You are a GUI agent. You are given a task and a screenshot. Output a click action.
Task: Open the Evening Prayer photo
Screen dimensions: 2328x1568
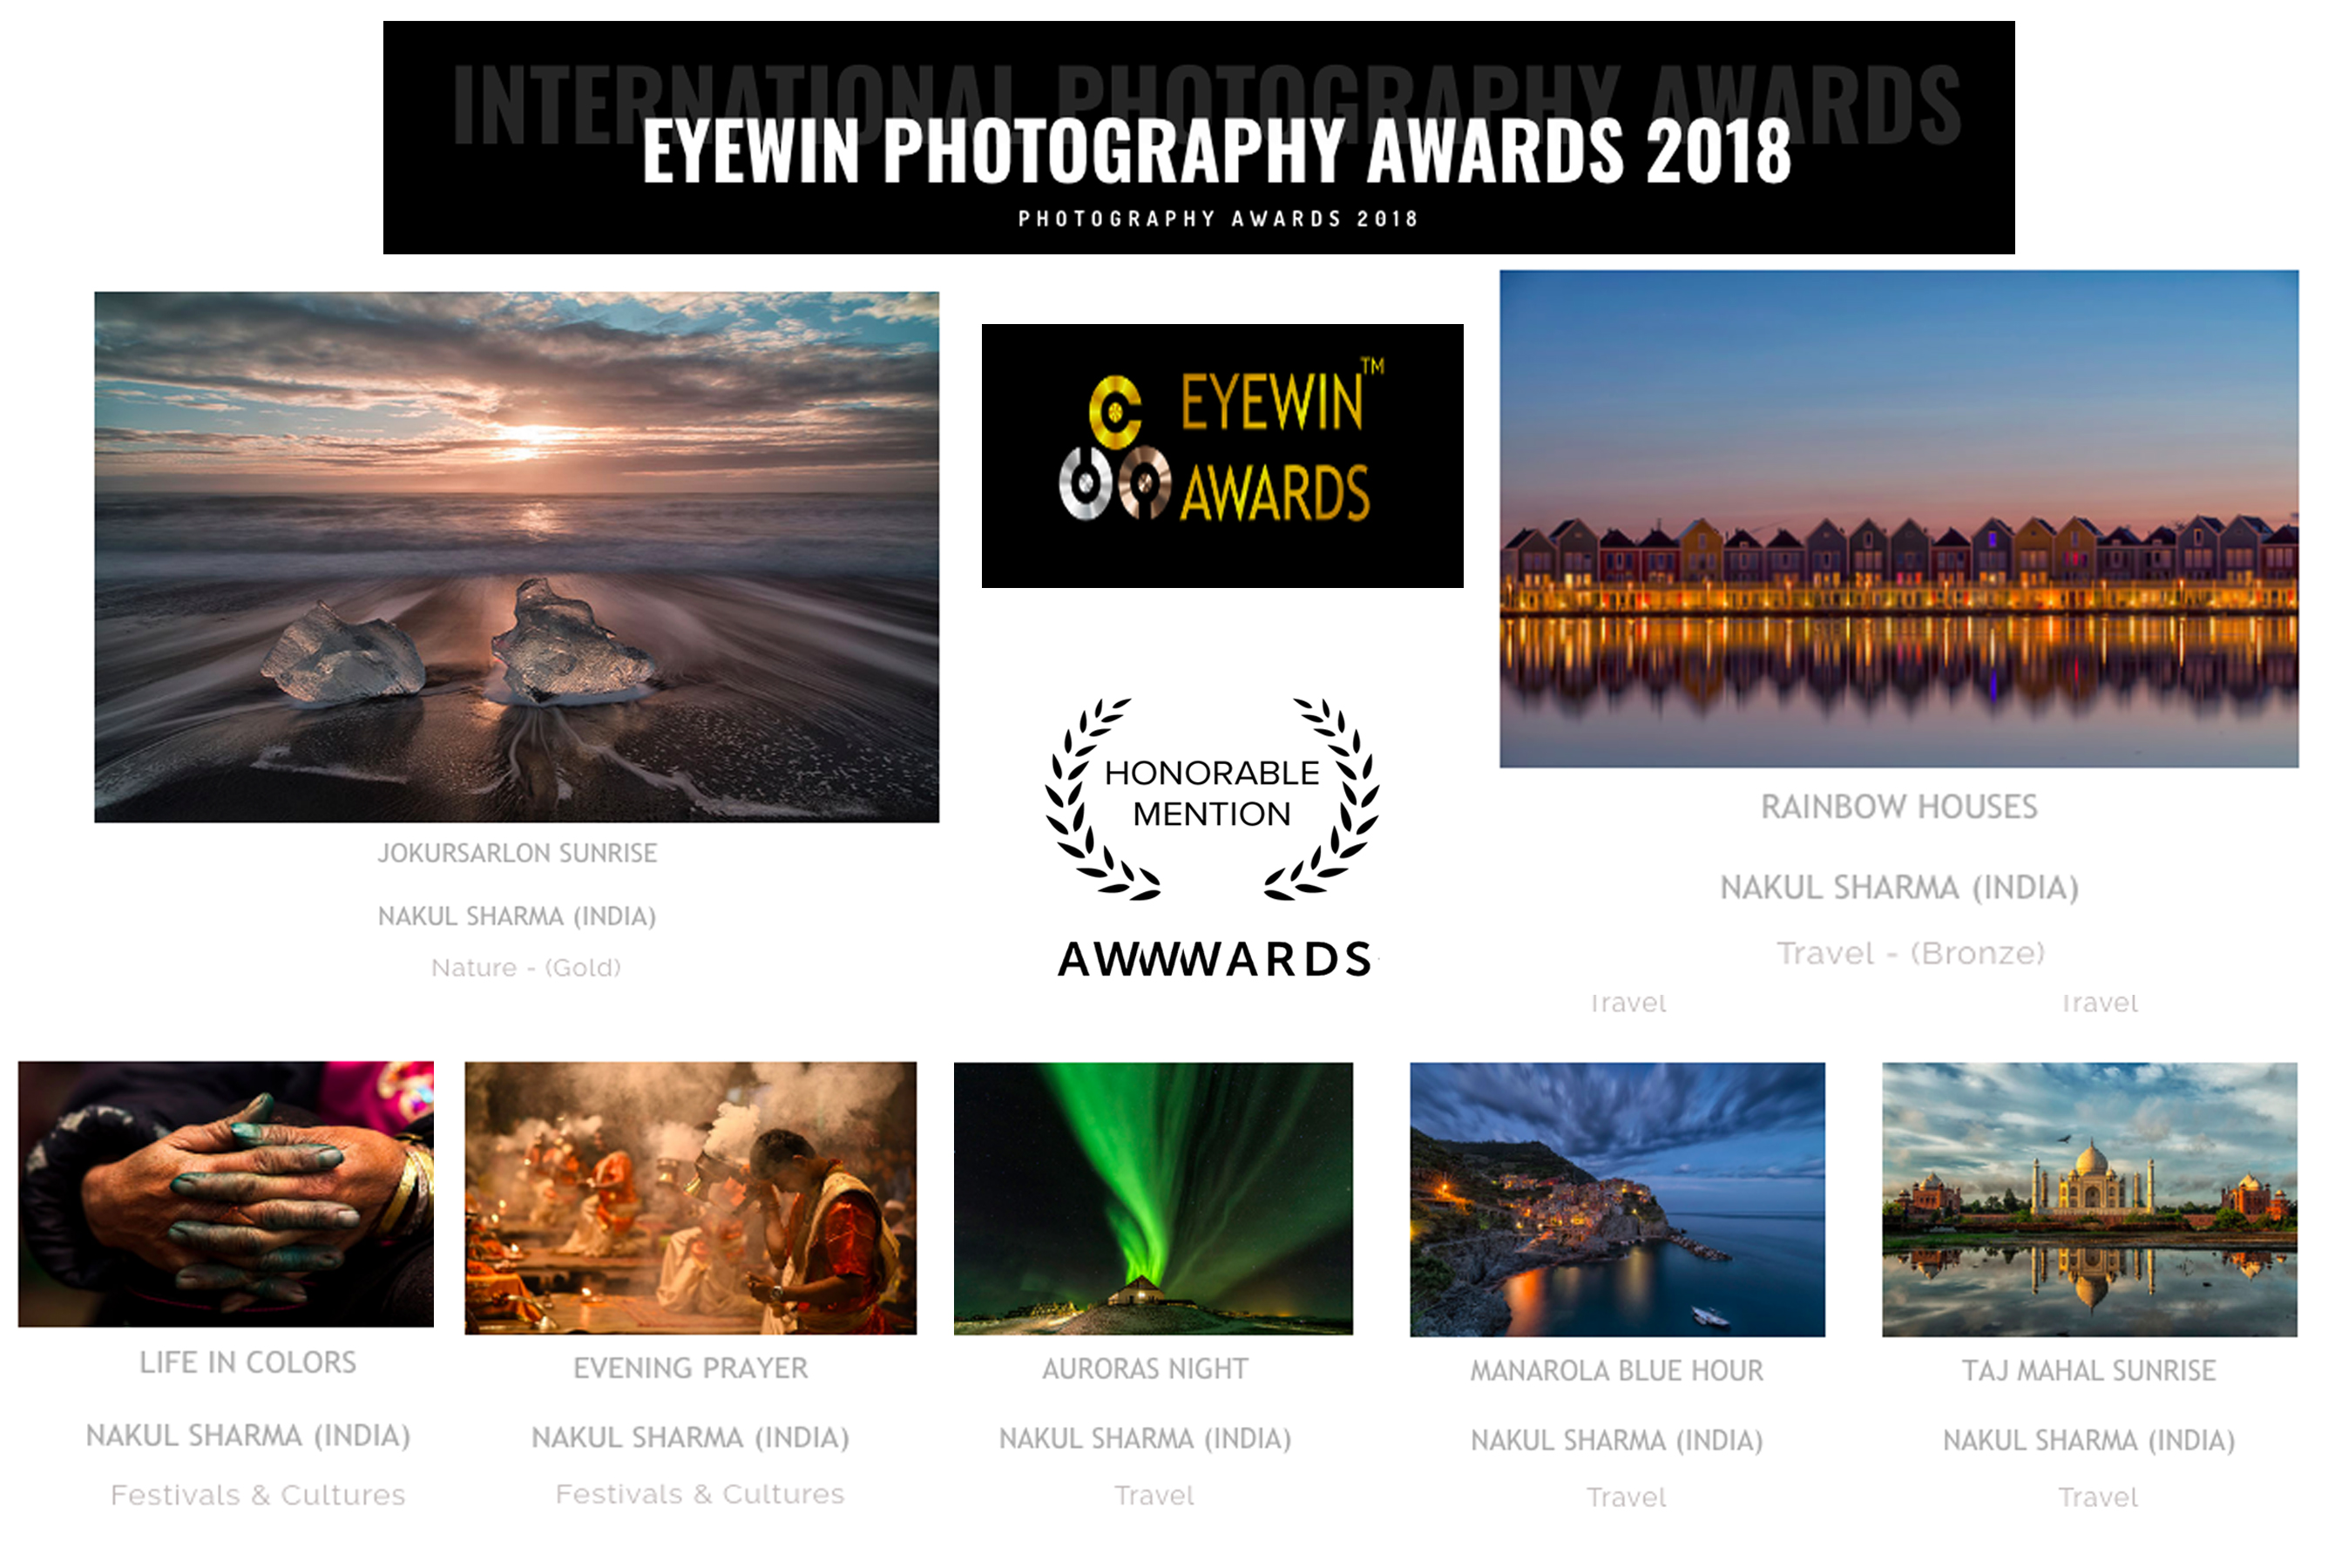690,1198
